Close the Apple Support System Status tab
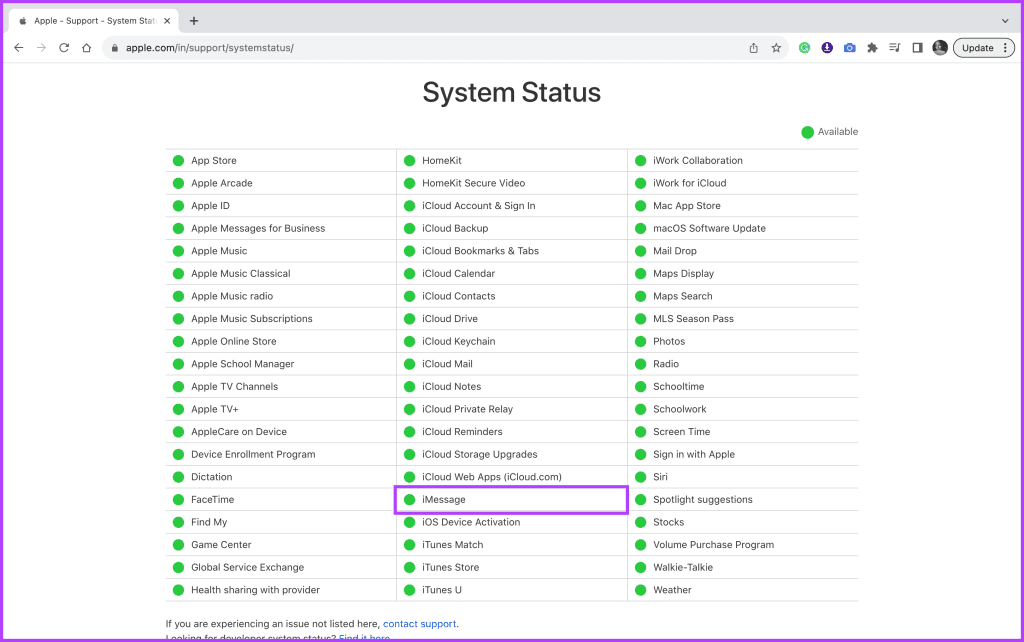This screenshot has width=1024, height=642. pyautogui.click(x=167, y=21)
